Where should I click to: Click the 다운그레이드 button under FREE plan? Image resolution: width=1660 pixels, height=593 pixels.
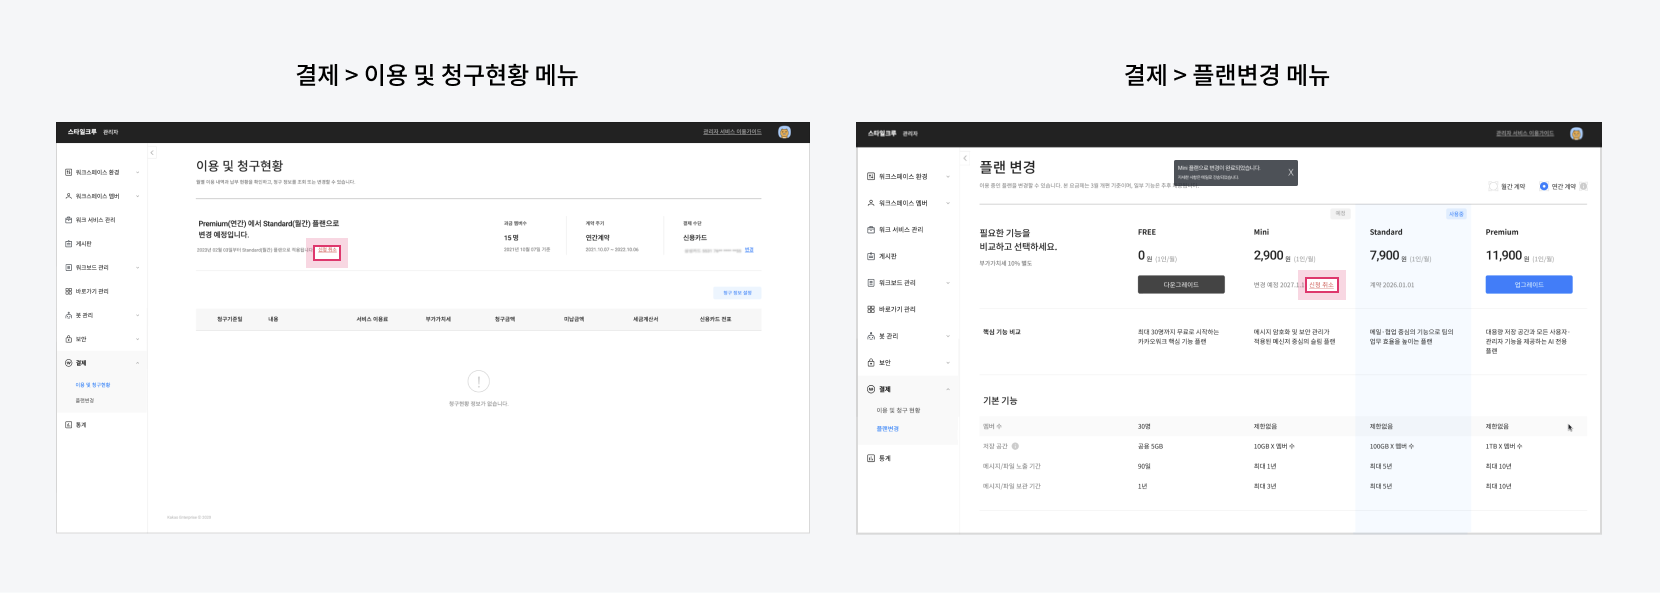tap(1180, 285)
